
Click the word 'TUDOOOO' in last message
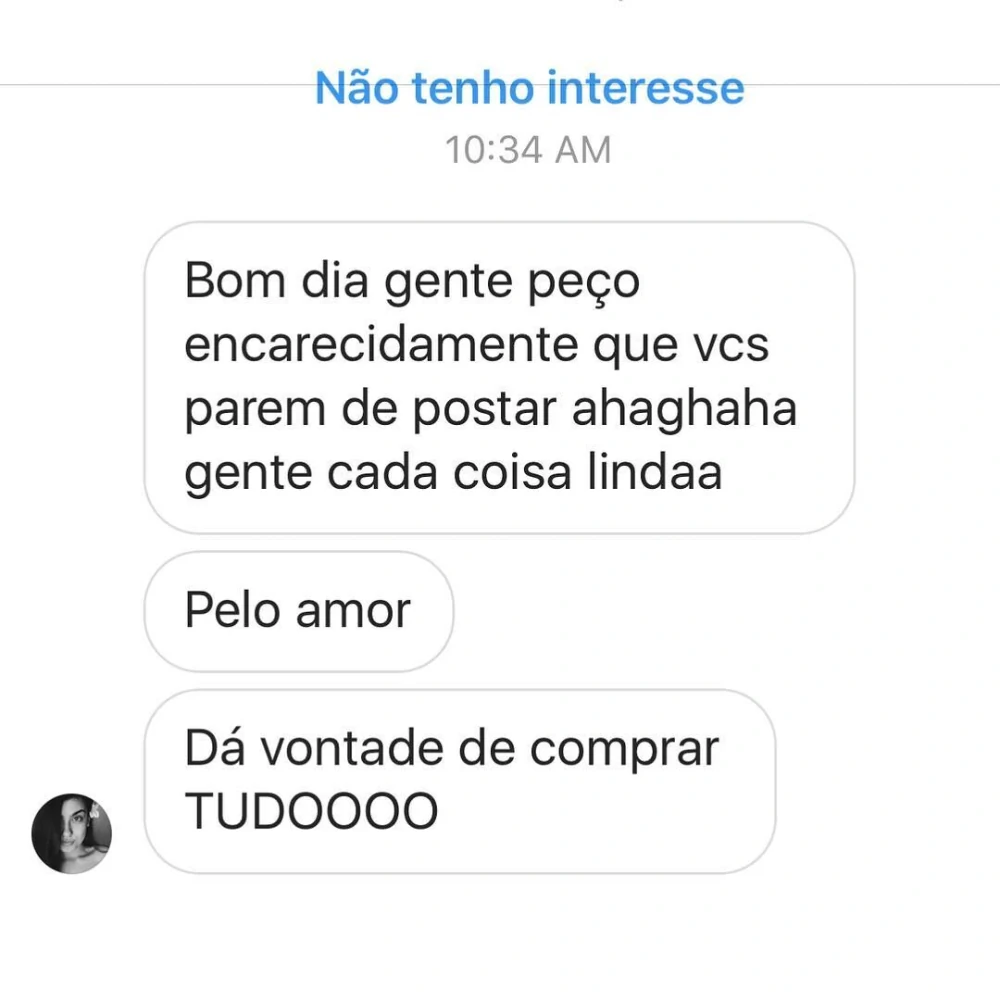(311, 811)
